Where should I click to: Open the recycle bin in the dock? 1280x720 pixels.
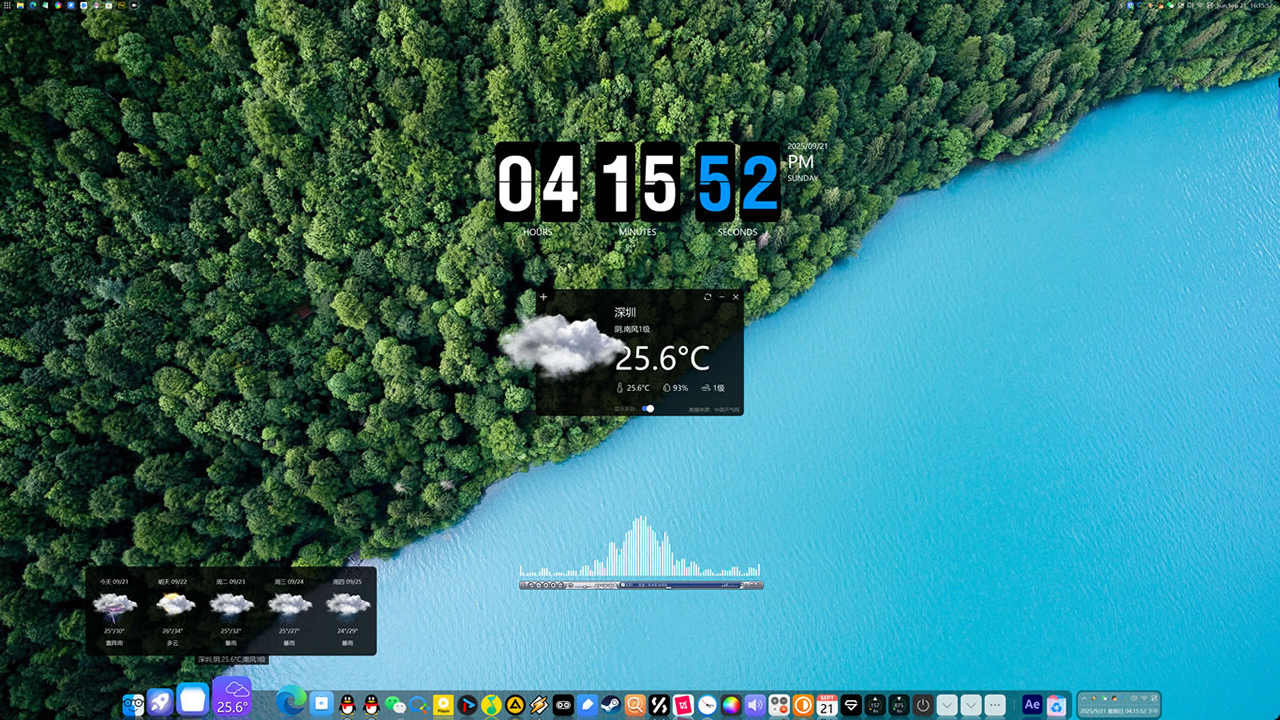[1056, 705]
